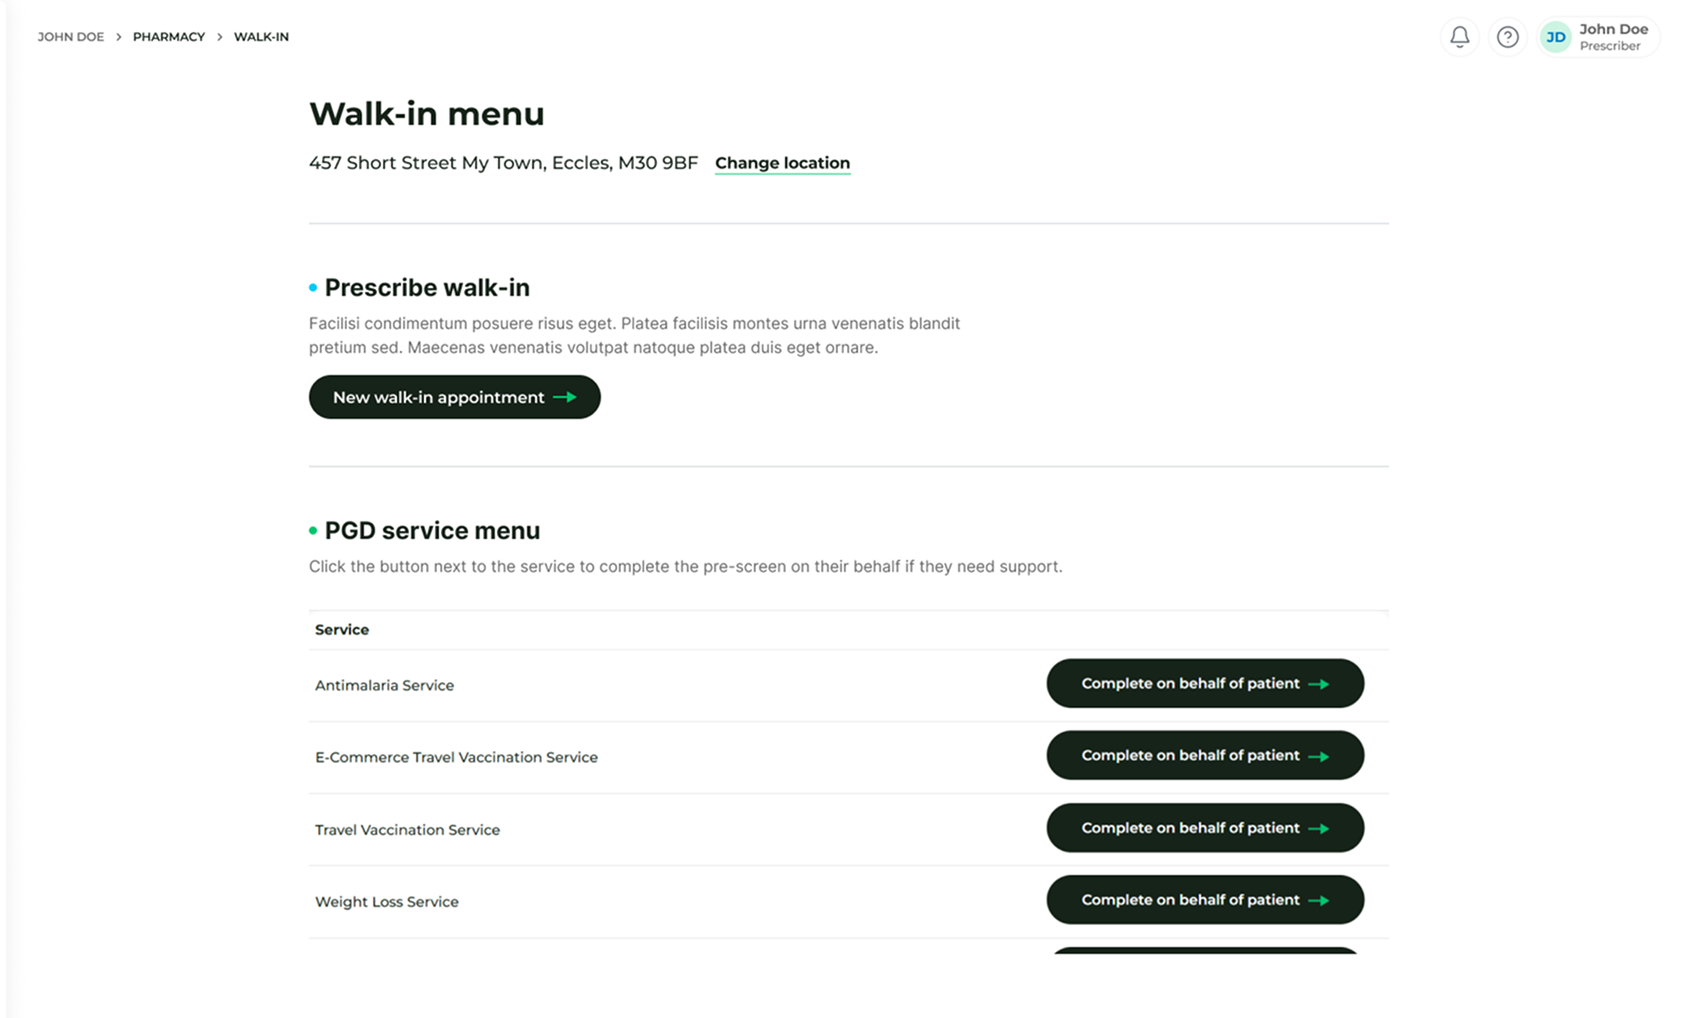The width and height of the screenshot is (1693, 1018).
Task: Click the Service column header
Action: click(x=342, y=629)
